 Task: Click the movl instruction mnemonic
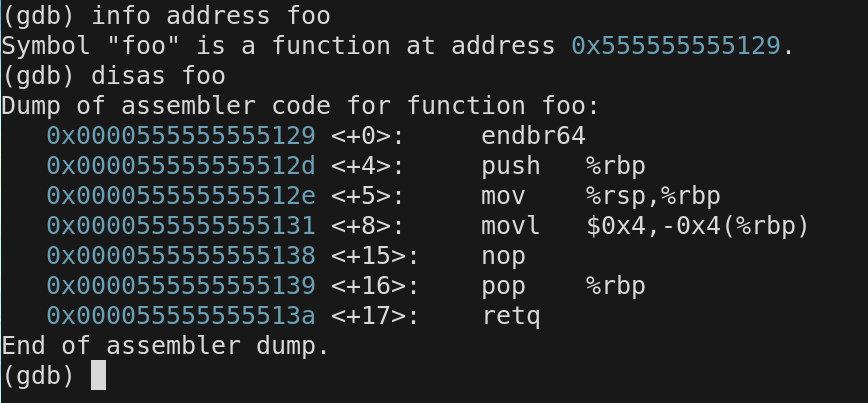point(511,225)
